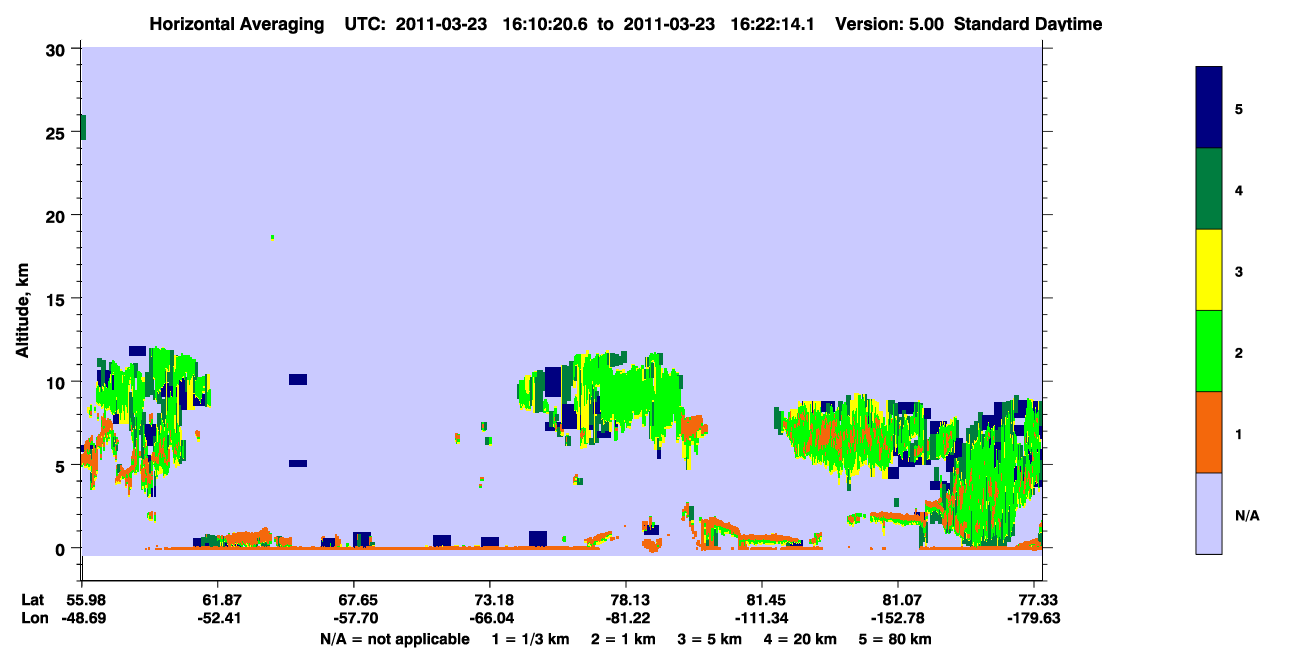The height and width of the screenshot is (667, 1300).
Task: Click the bright green level 2 colorbar segment
Action: point(1209,351)
